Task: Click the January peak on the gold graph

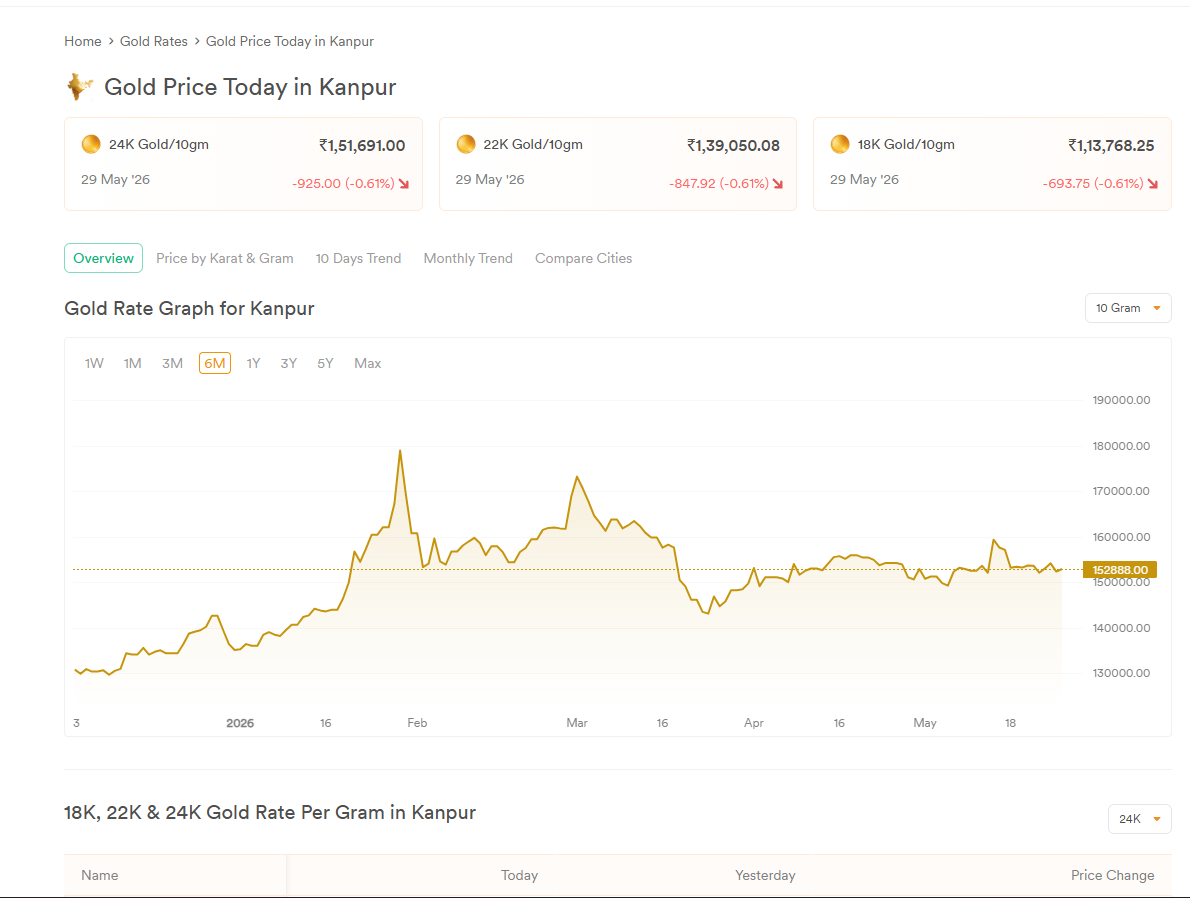Action: click(x=400, y=451)
